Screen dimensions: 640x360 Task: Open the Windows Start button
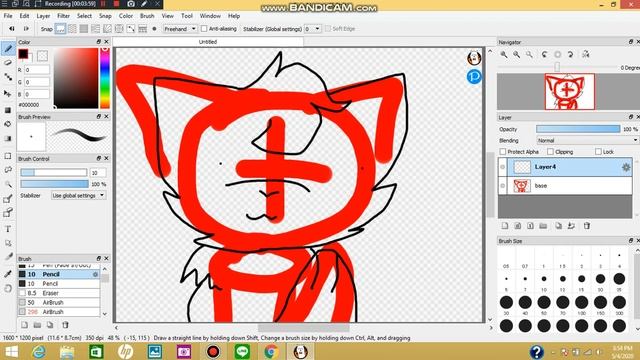click(x=11, y=351)
